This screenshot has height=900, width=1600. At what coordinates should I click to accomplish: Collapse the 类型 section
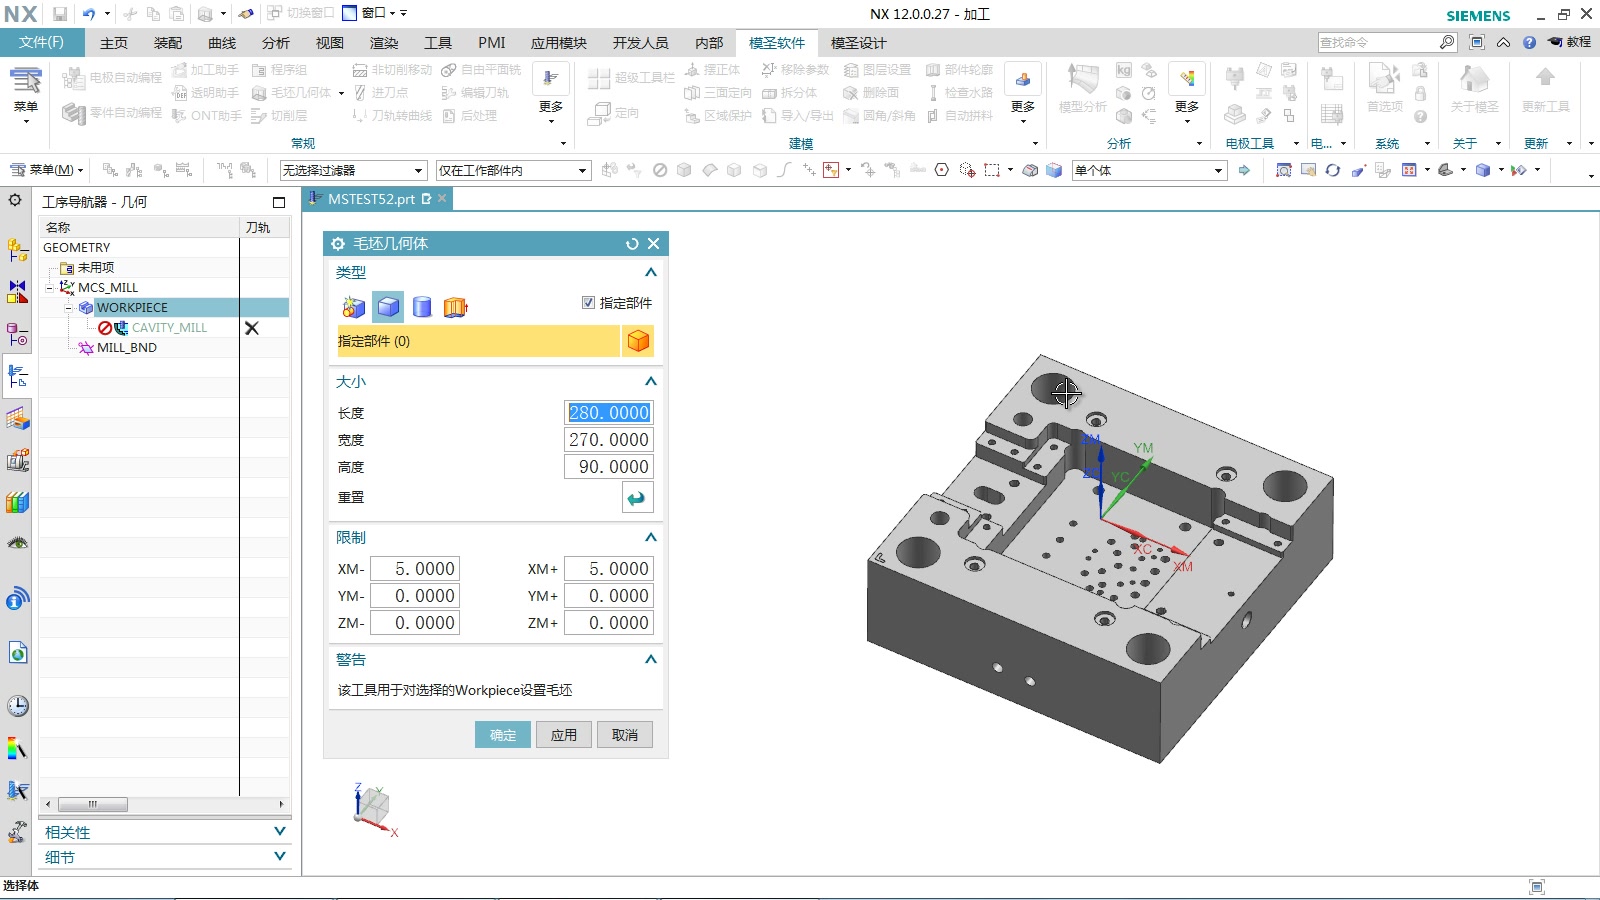[x=651, y=272]
